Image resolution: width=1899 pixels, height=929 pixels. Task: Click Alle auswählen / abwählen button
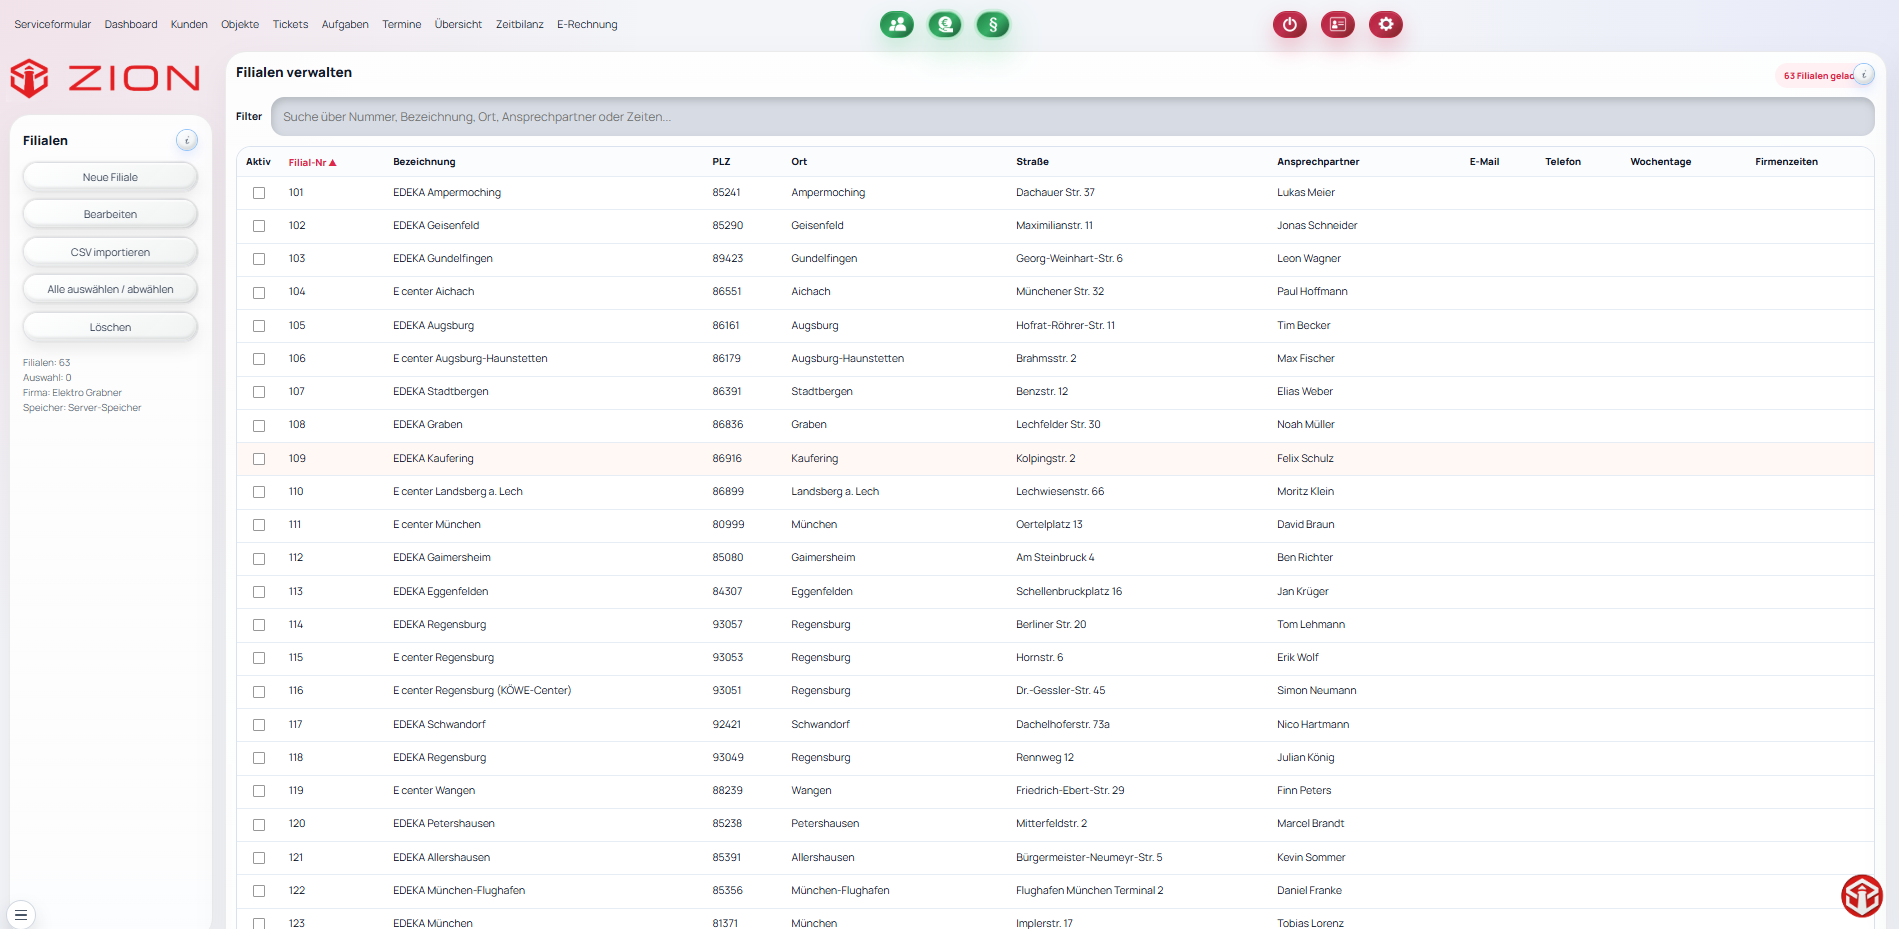click(110, 289)
